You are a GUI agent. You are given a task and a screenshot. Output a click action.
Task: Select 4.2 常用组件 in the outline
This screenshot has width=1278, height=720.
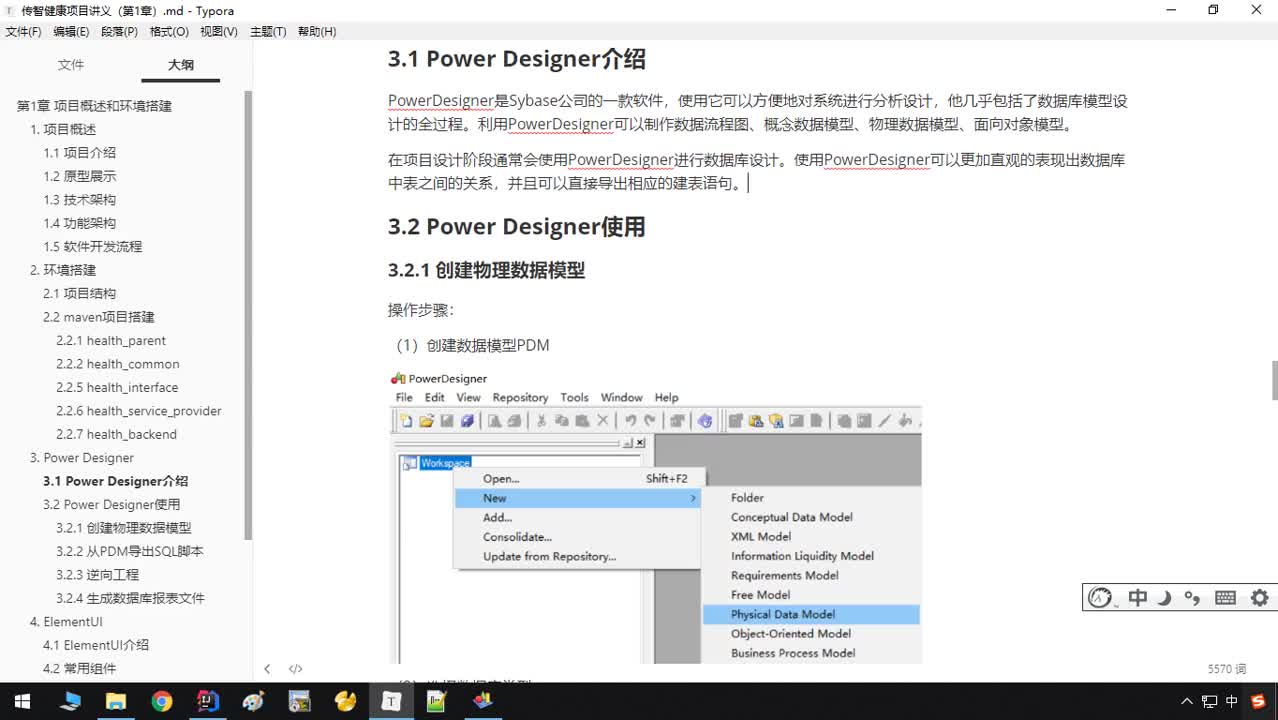point(80,669)
